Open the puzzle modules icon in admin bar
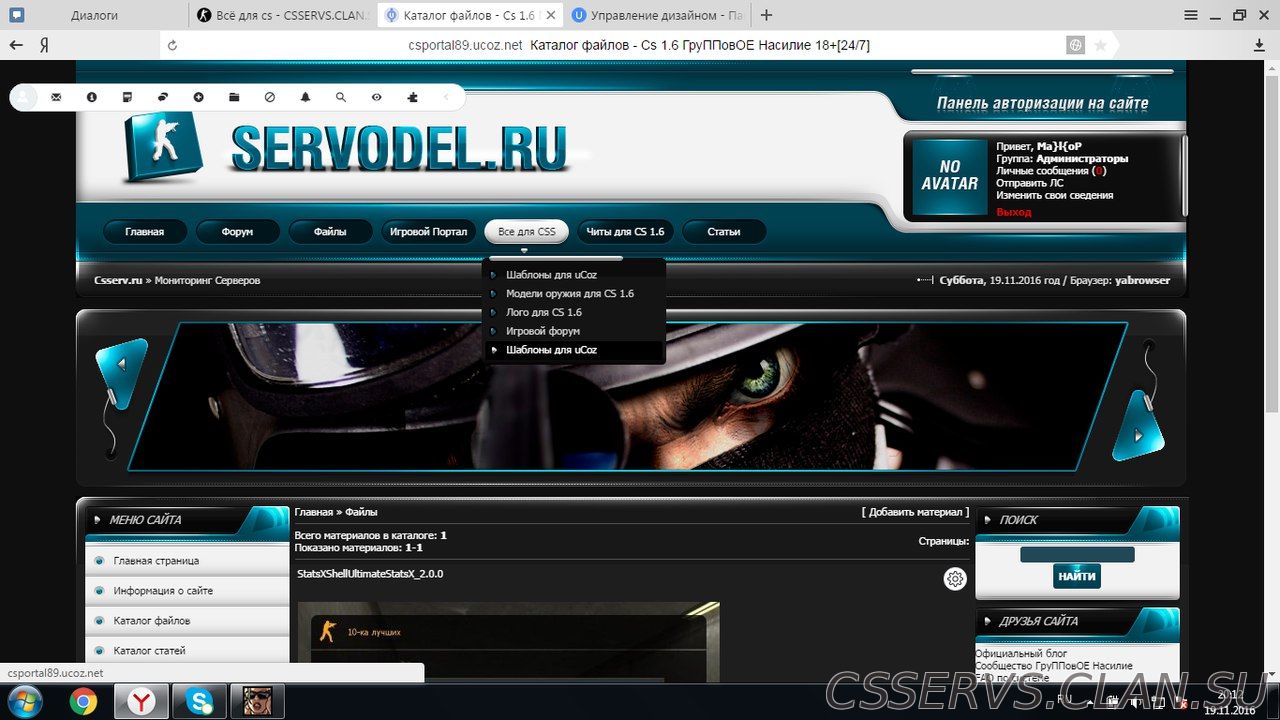Screen dimensions: 1280x720 pyautogui.click(x=413, y=97)
